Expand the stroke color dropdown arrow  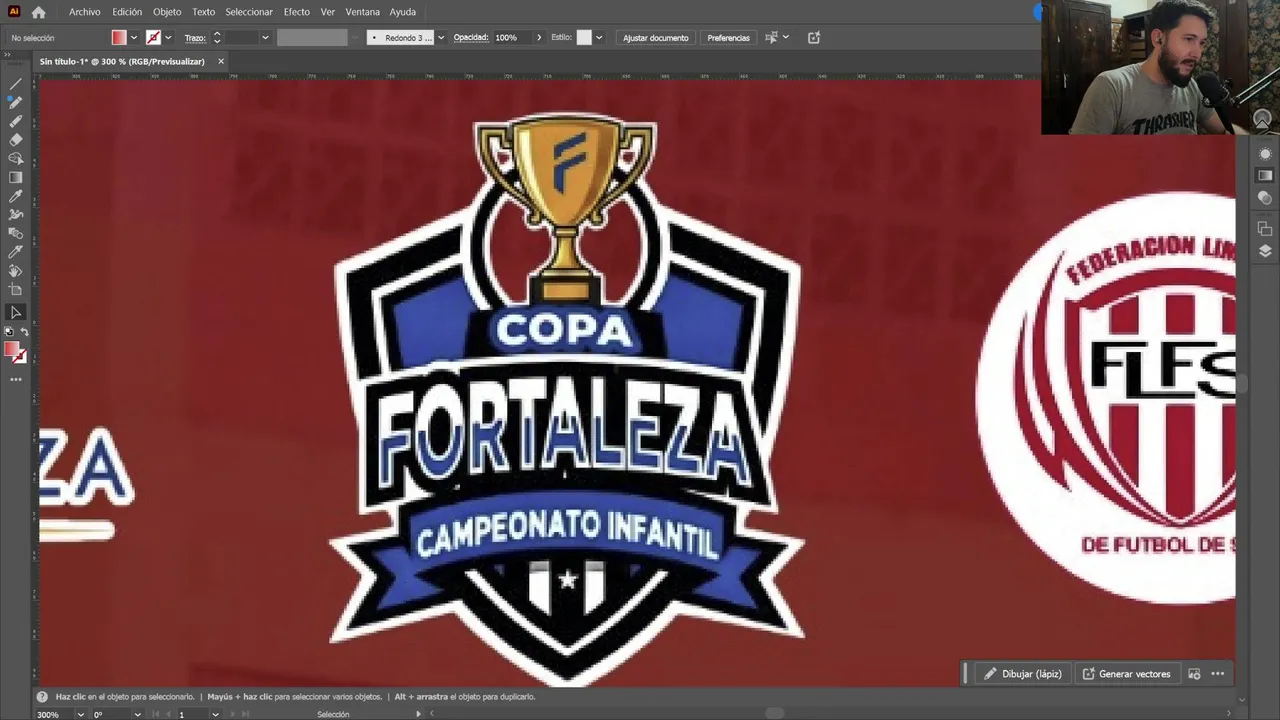[x=168, y=38]
